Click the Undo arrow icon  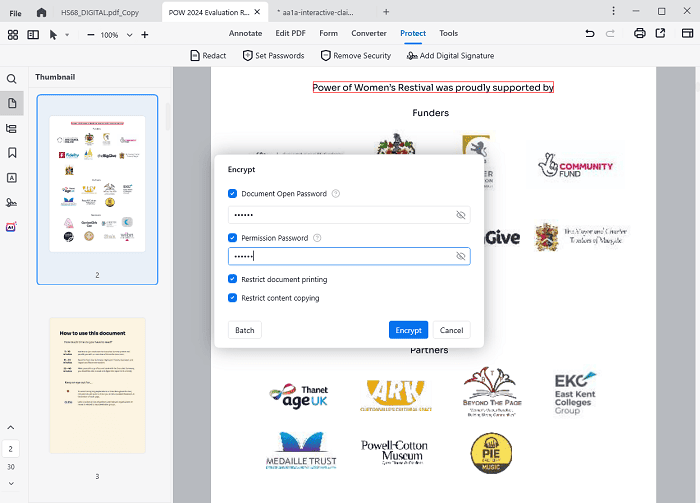589,34
